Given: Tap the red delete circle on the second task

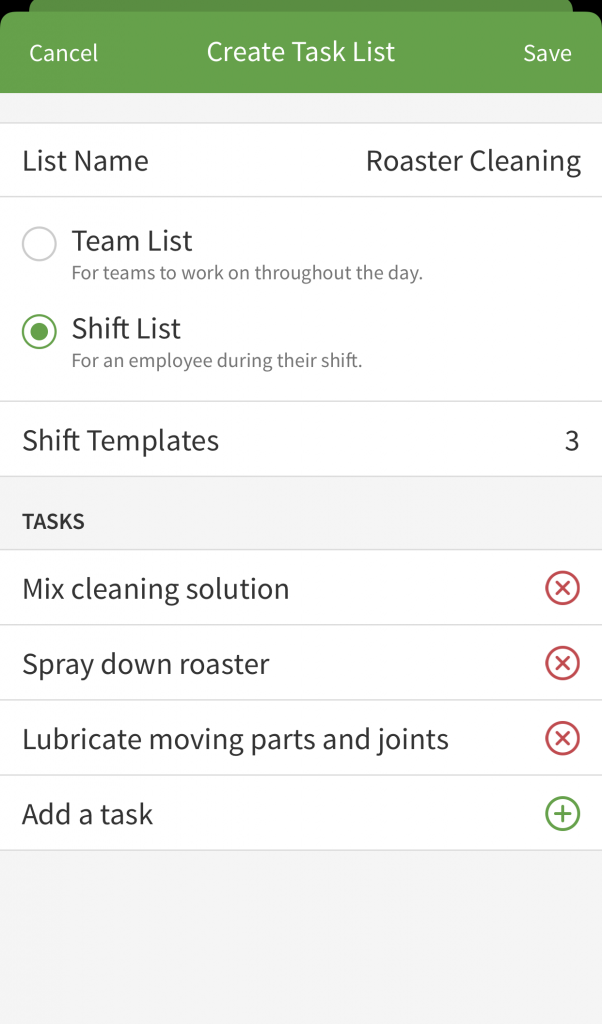Looking at the screenshot, I should (x=563, y=663).
